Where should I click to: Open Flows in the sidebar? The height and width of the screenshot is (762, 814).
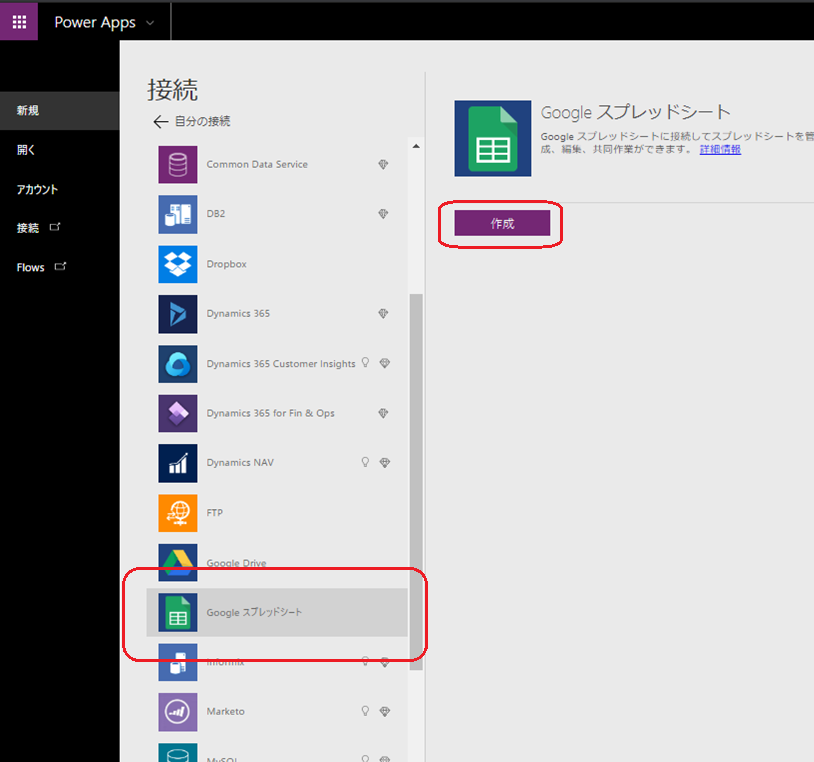[x=30, y=267]
